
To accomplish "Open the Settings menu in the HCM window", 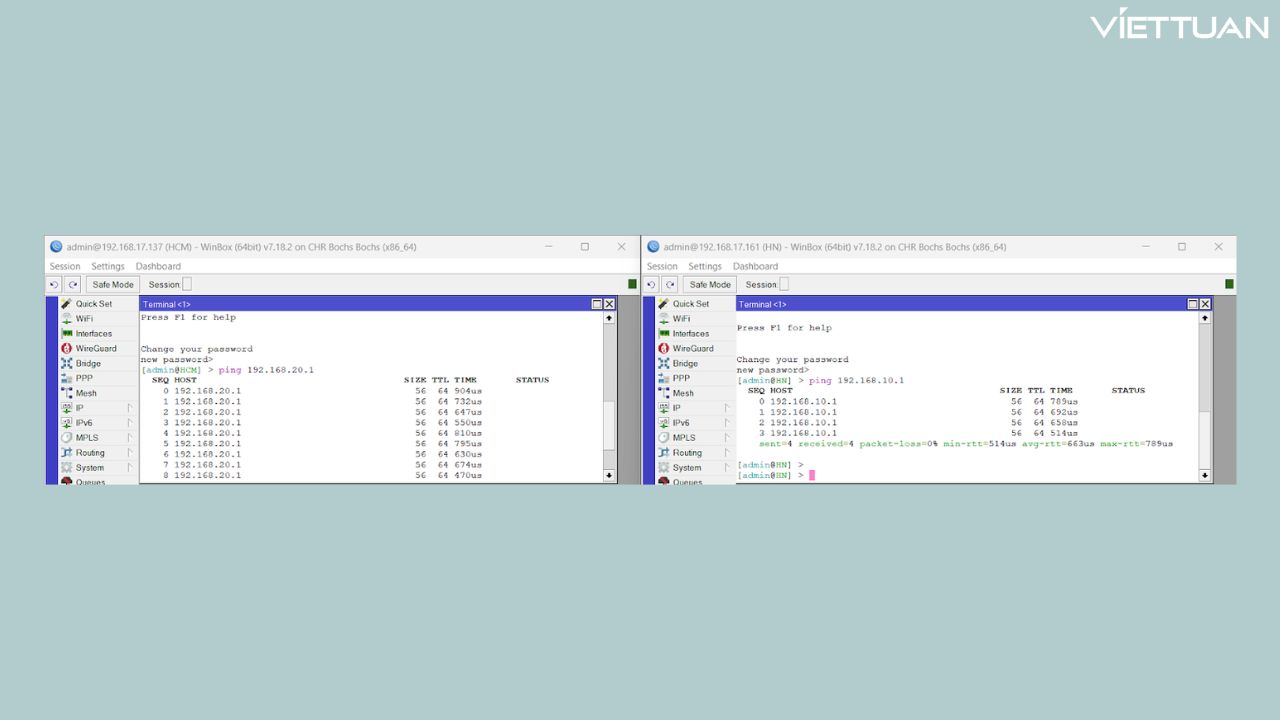I will click(108, 267).
